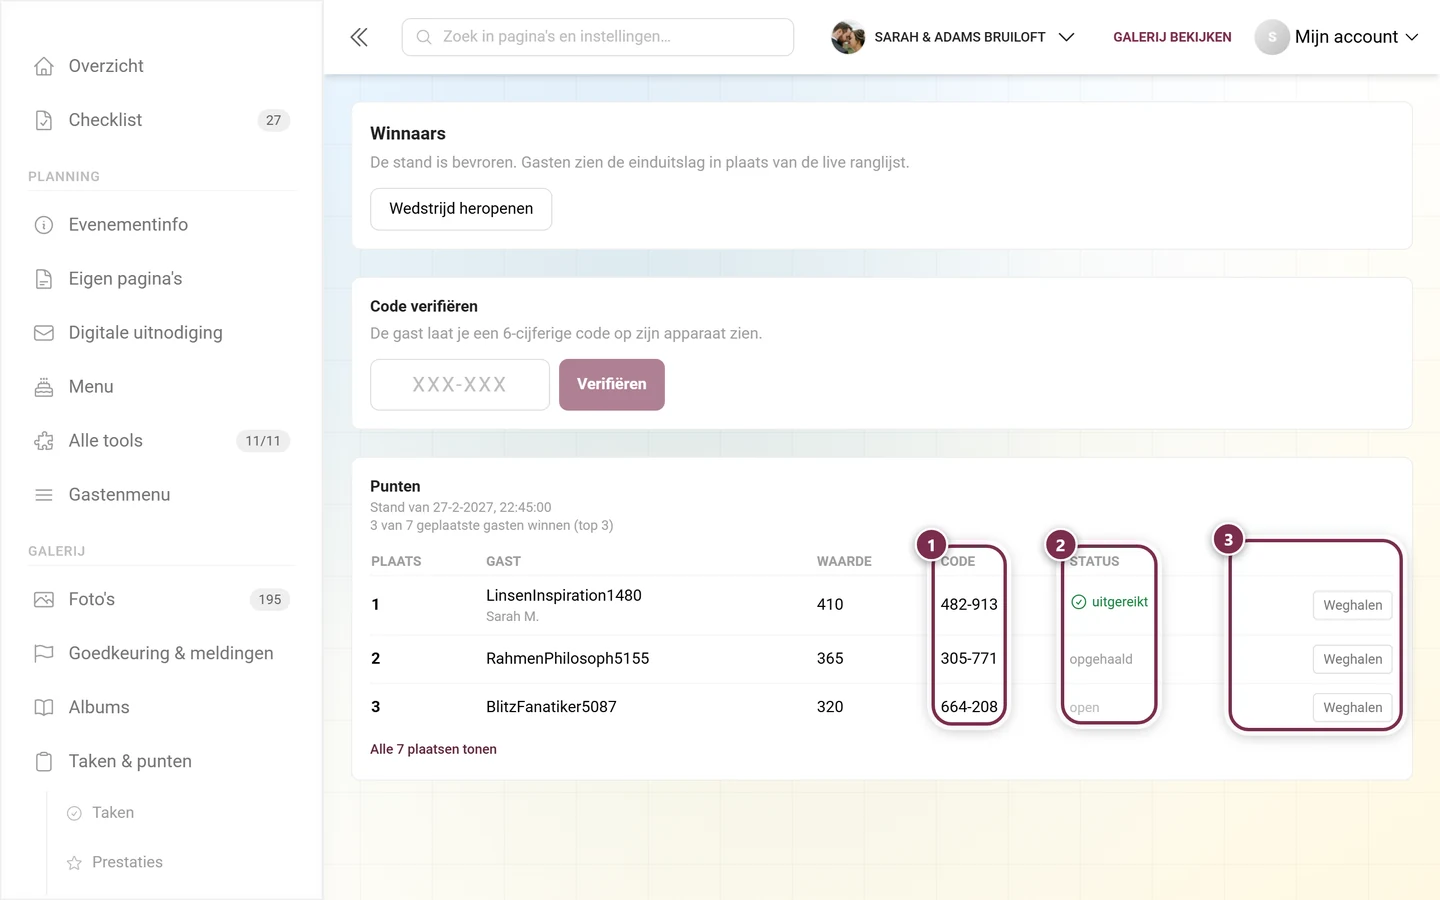Click the Prestaties star icon
This screenshot has width=1440, height=900.
pos(74,863)
